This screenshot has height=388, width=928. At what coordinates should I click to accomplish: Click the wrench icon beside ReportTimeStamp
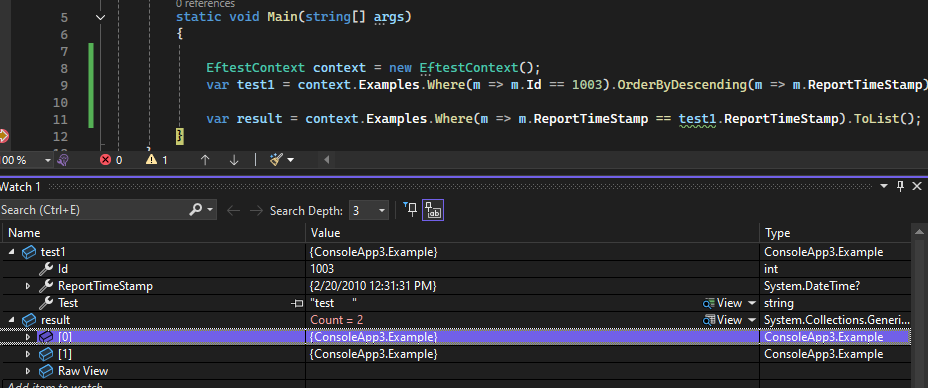46,286
